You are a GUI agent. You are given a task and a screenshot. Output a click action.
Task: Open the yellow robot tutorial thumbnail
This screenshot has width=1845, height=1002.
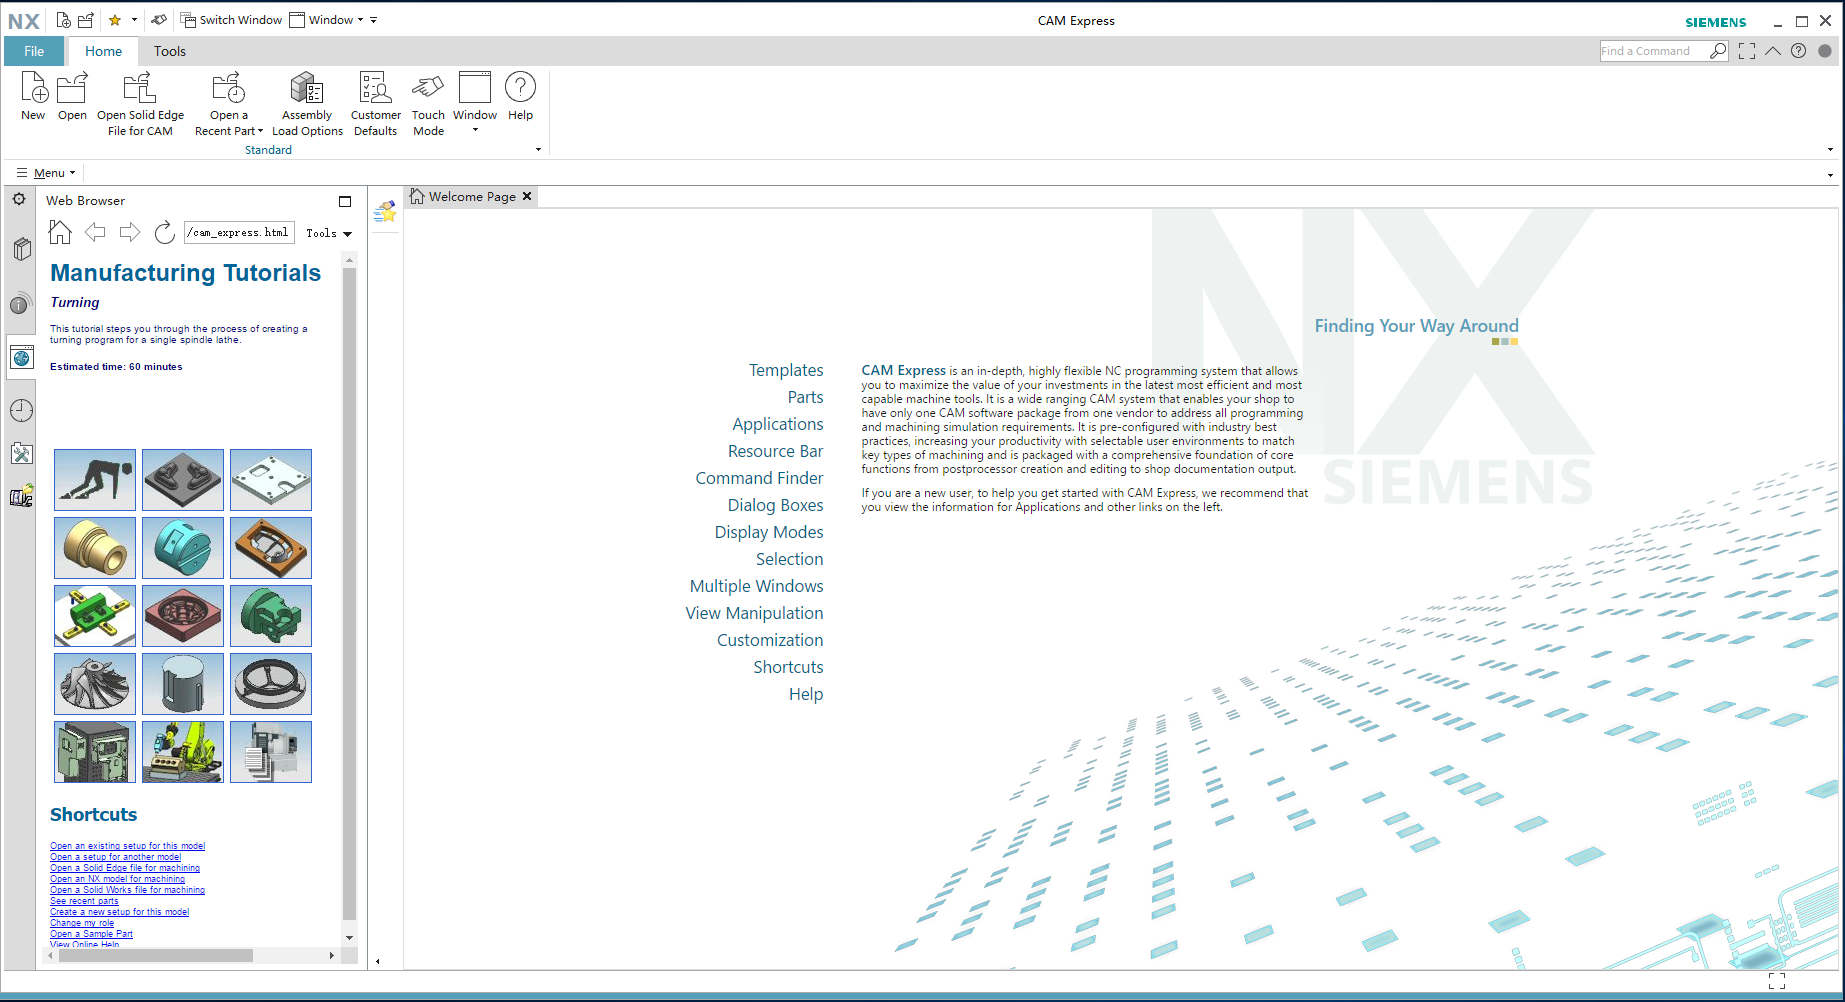(x=183, y=752)
